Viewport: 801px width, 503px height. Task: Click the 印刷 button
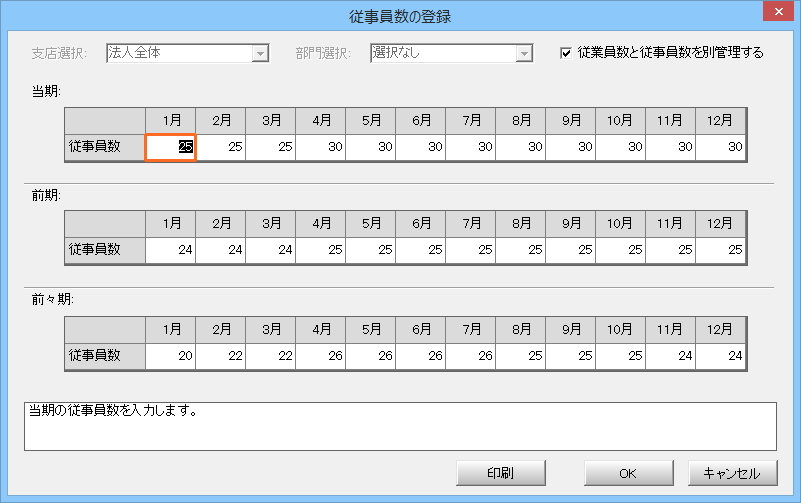pos(501,473)
